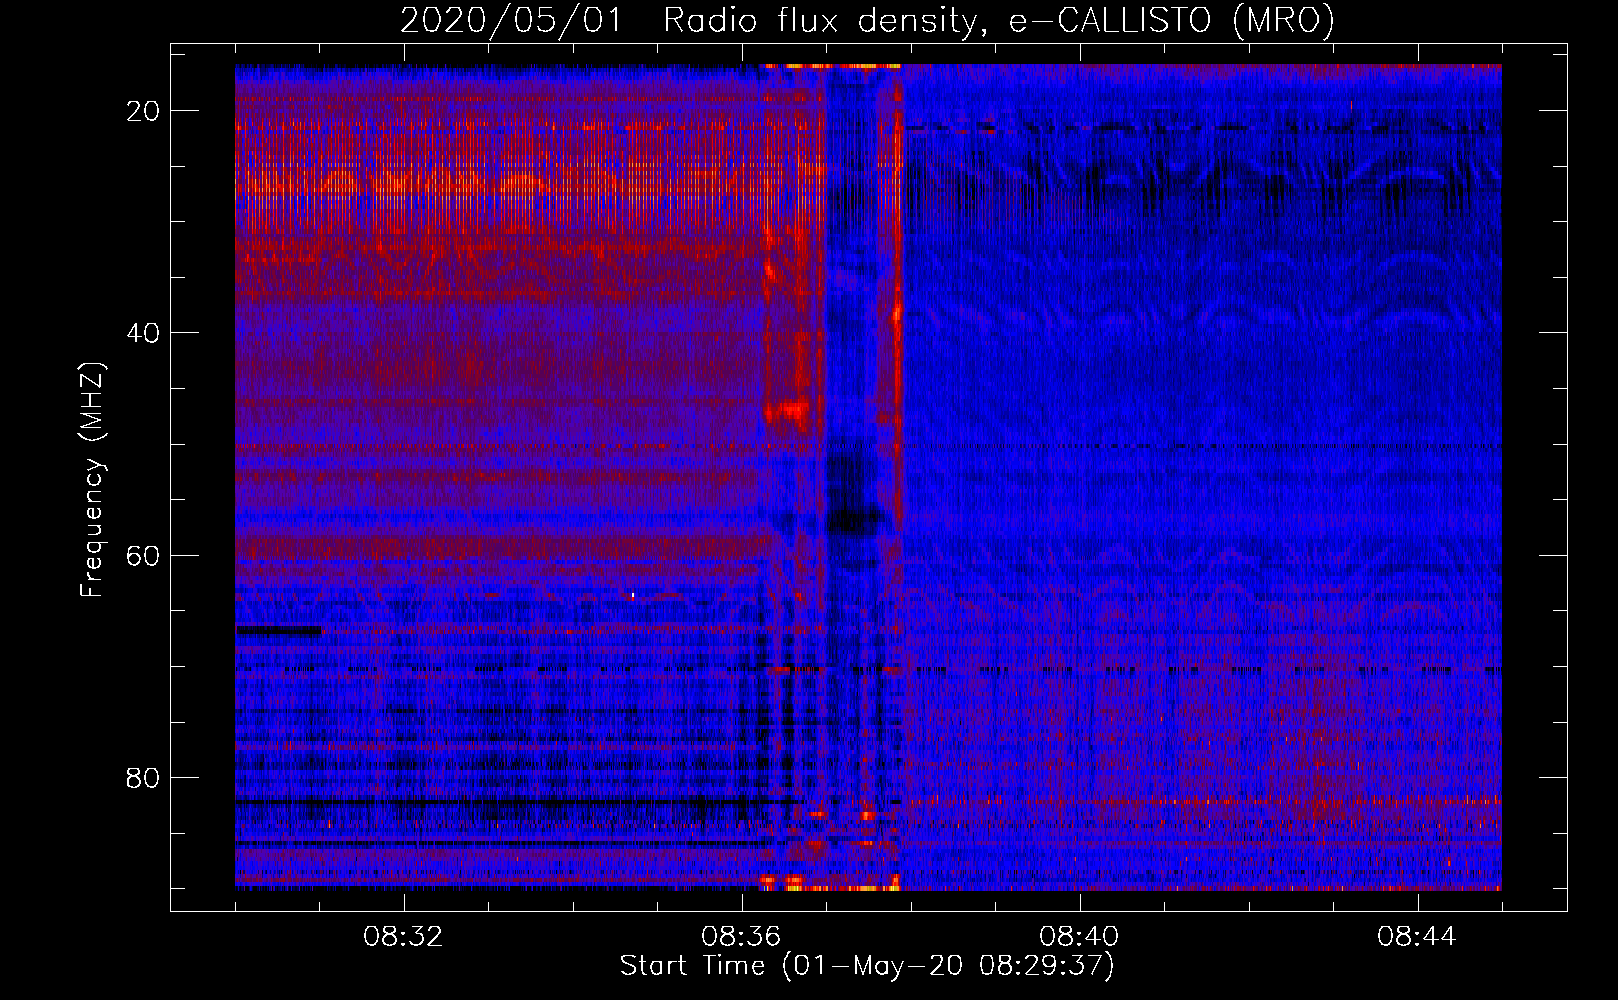Image resolution: width=1618 pixels, height=1000 pixels.
Task: Click the '20' frequency tick label
Action: tap(144, 111)
